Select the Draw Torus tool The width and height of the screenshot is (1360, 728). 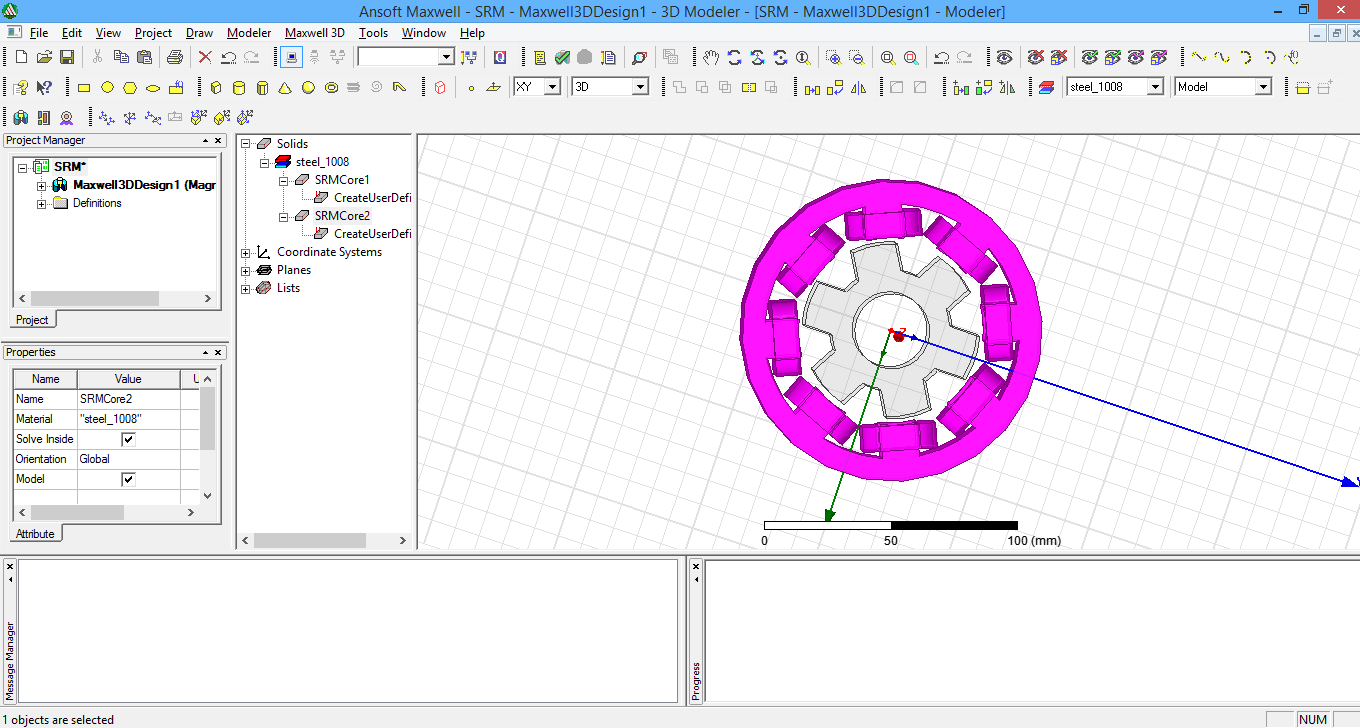pos(331,88)
